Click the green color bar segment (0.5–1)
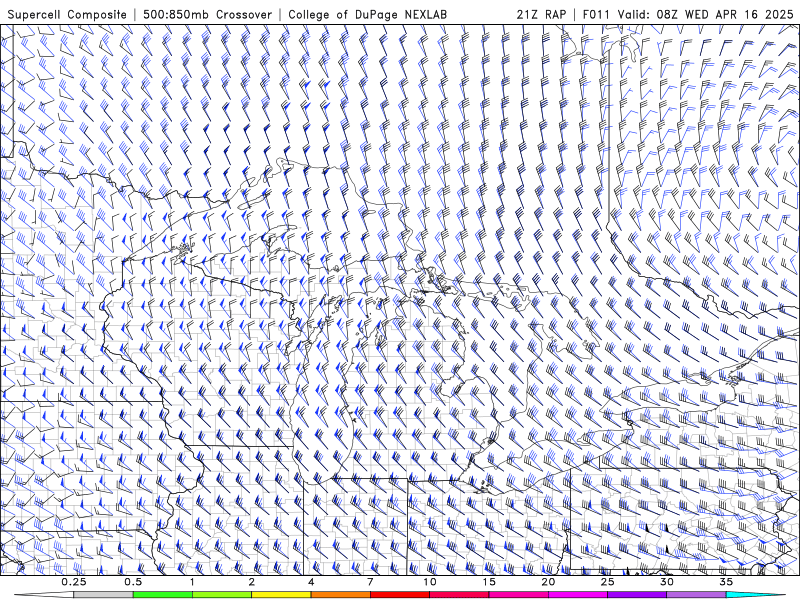This screenshot has width=800, height=600. click(163, 595)
